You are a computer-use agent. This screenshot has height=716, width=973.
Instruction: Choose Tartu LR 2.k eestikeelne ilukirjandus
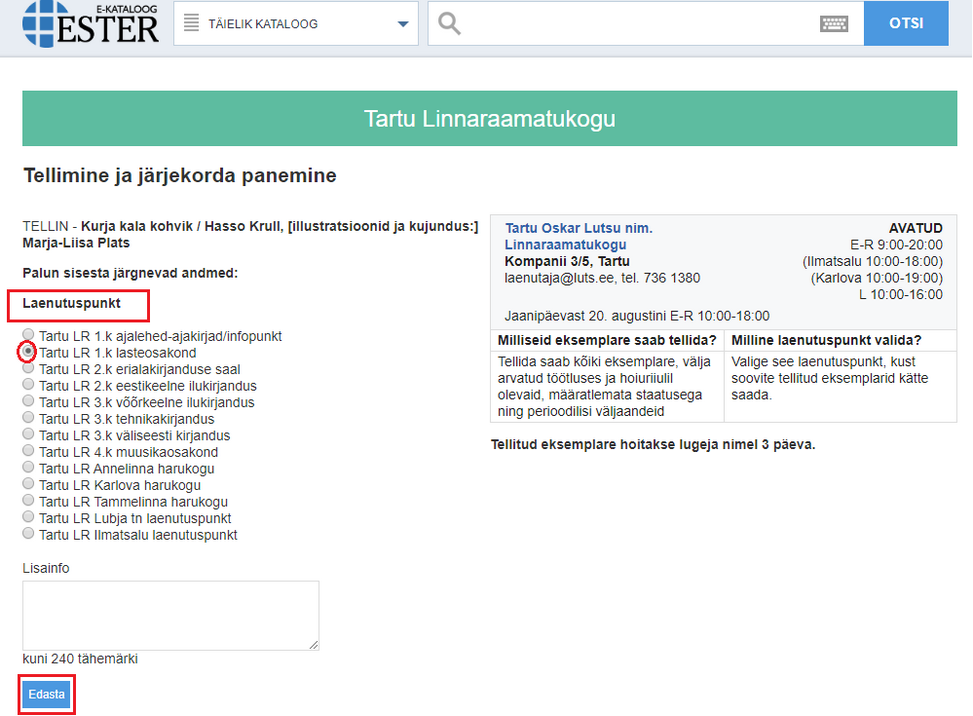(x=28, y=385)
